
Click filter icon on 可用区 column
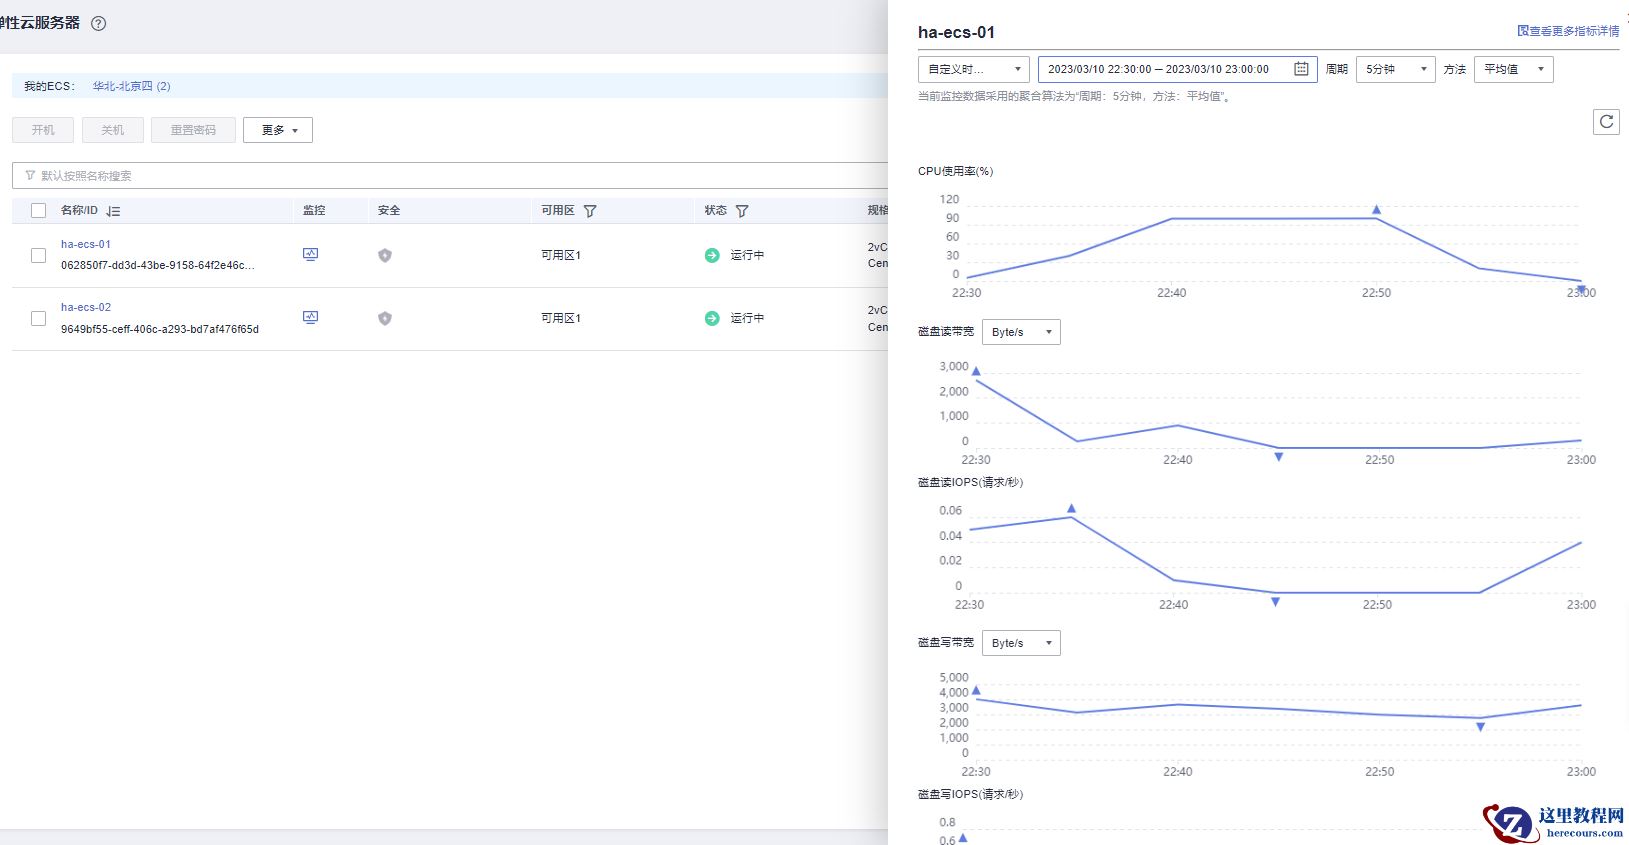pyautogui.click(x=590, y=211)
